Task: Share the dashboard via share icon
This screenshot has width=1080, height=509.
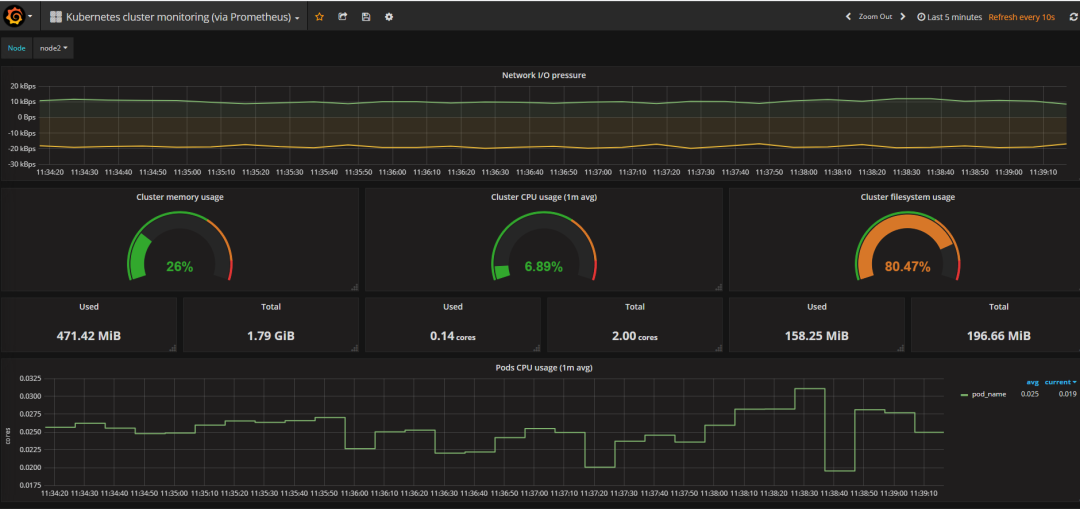Action: [342, 17]
